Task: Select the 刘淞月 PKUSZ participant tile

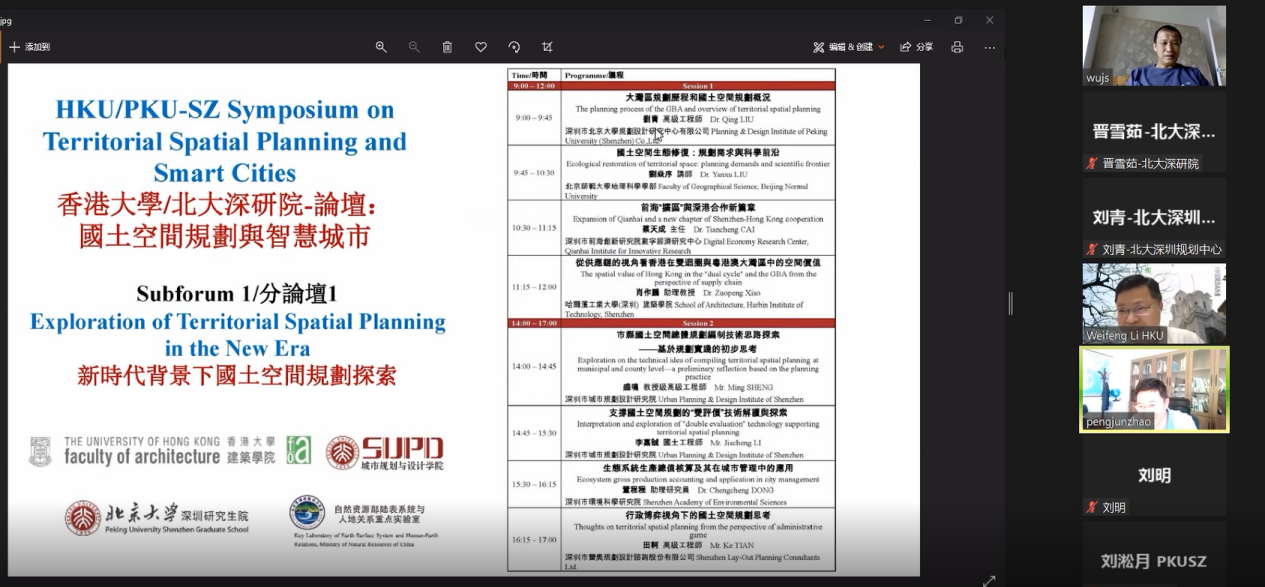Action: [1154, 556]
